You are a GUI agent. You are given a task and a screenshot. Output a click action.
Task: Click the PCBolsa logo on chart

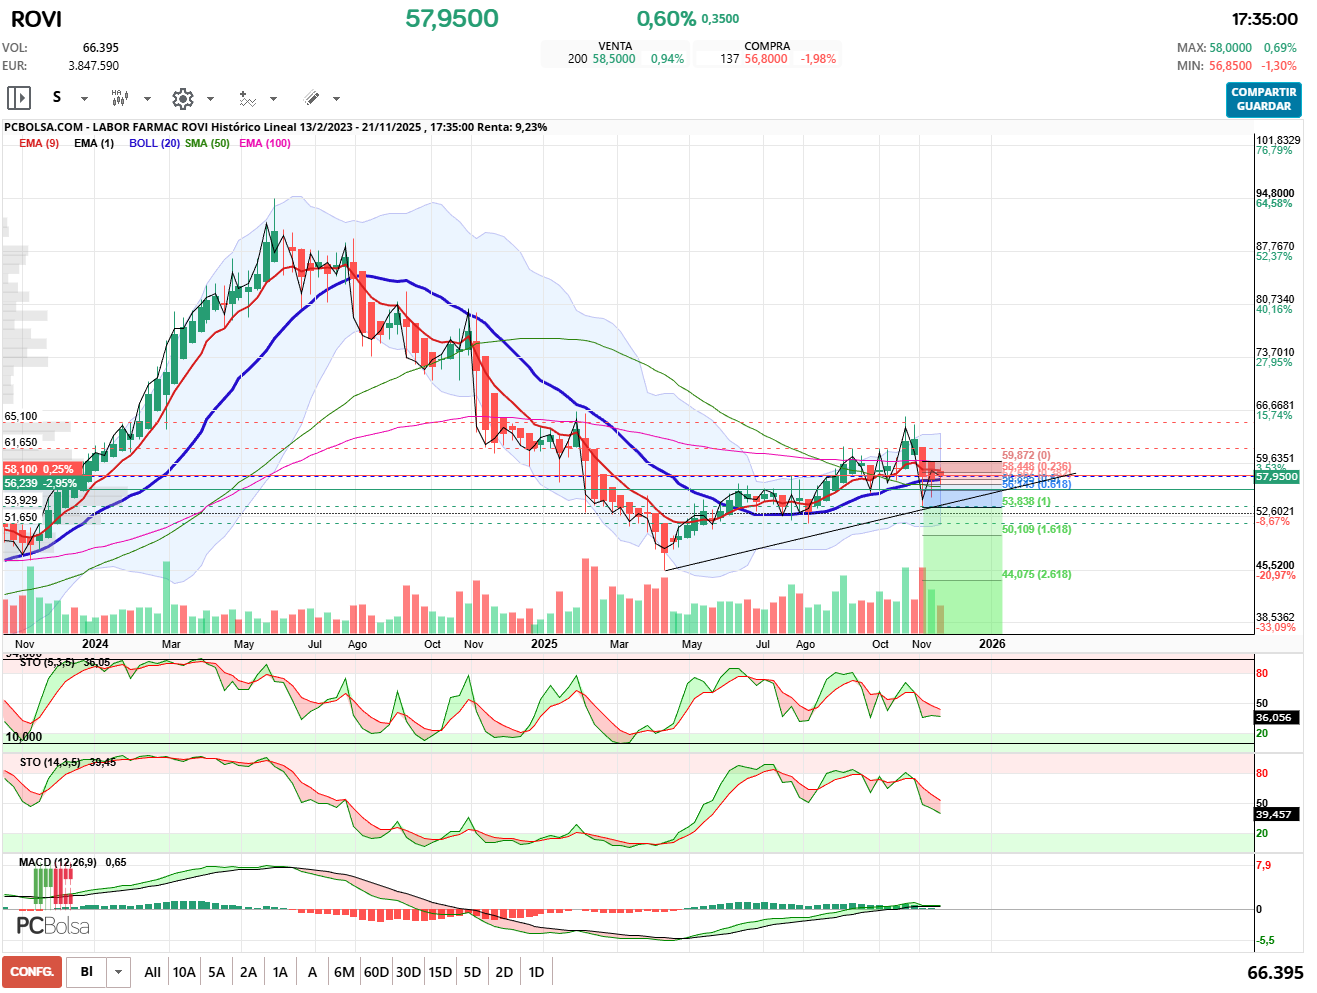click(x=53, y=926)
